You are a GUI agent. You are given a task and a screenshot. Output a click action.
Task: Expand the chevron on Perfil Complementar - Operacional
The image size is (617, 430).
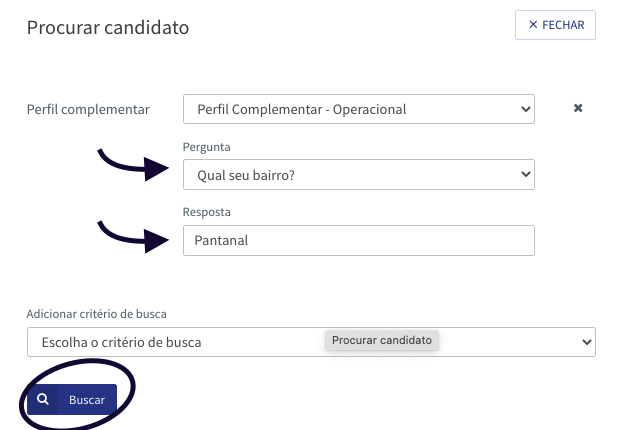[x=525, y=109]
